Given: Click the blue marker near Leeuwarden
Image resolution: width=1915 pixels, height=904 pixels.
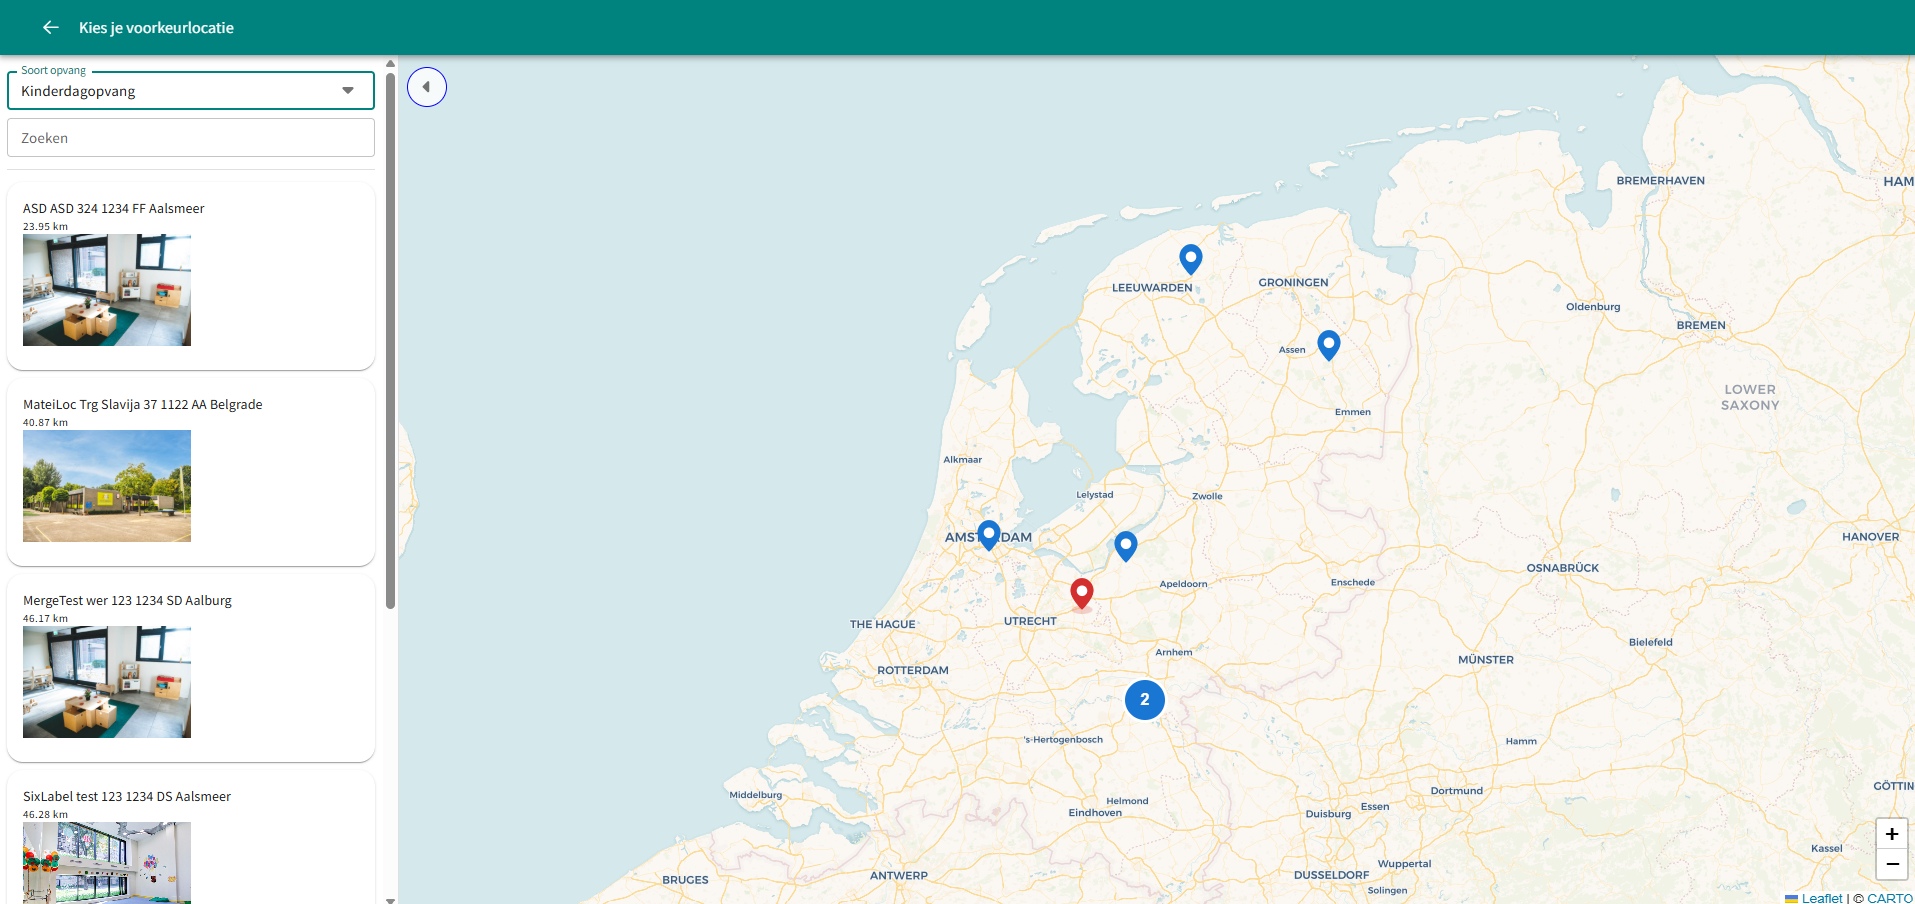Looking at the screenshot, I should pos(1190,258).
